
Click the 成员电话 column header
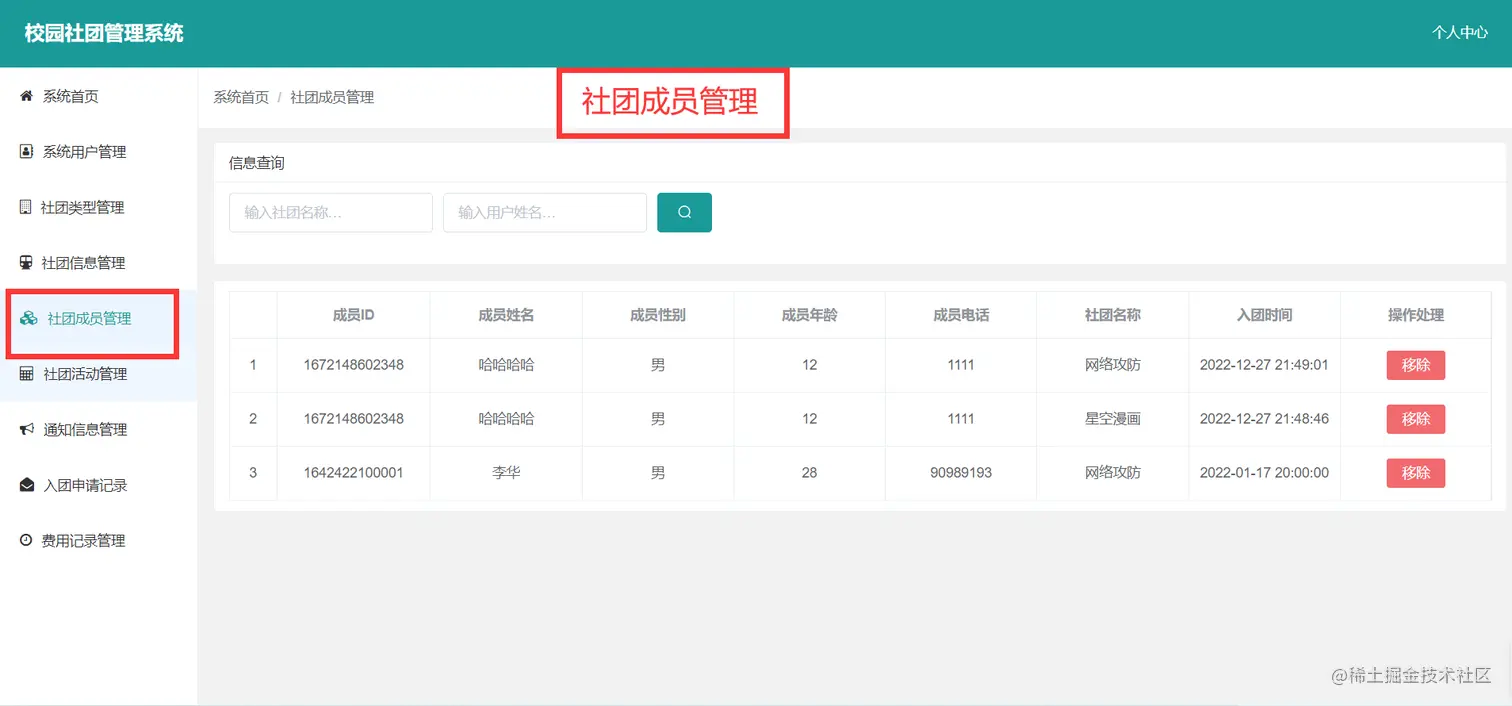click(961, 315)
